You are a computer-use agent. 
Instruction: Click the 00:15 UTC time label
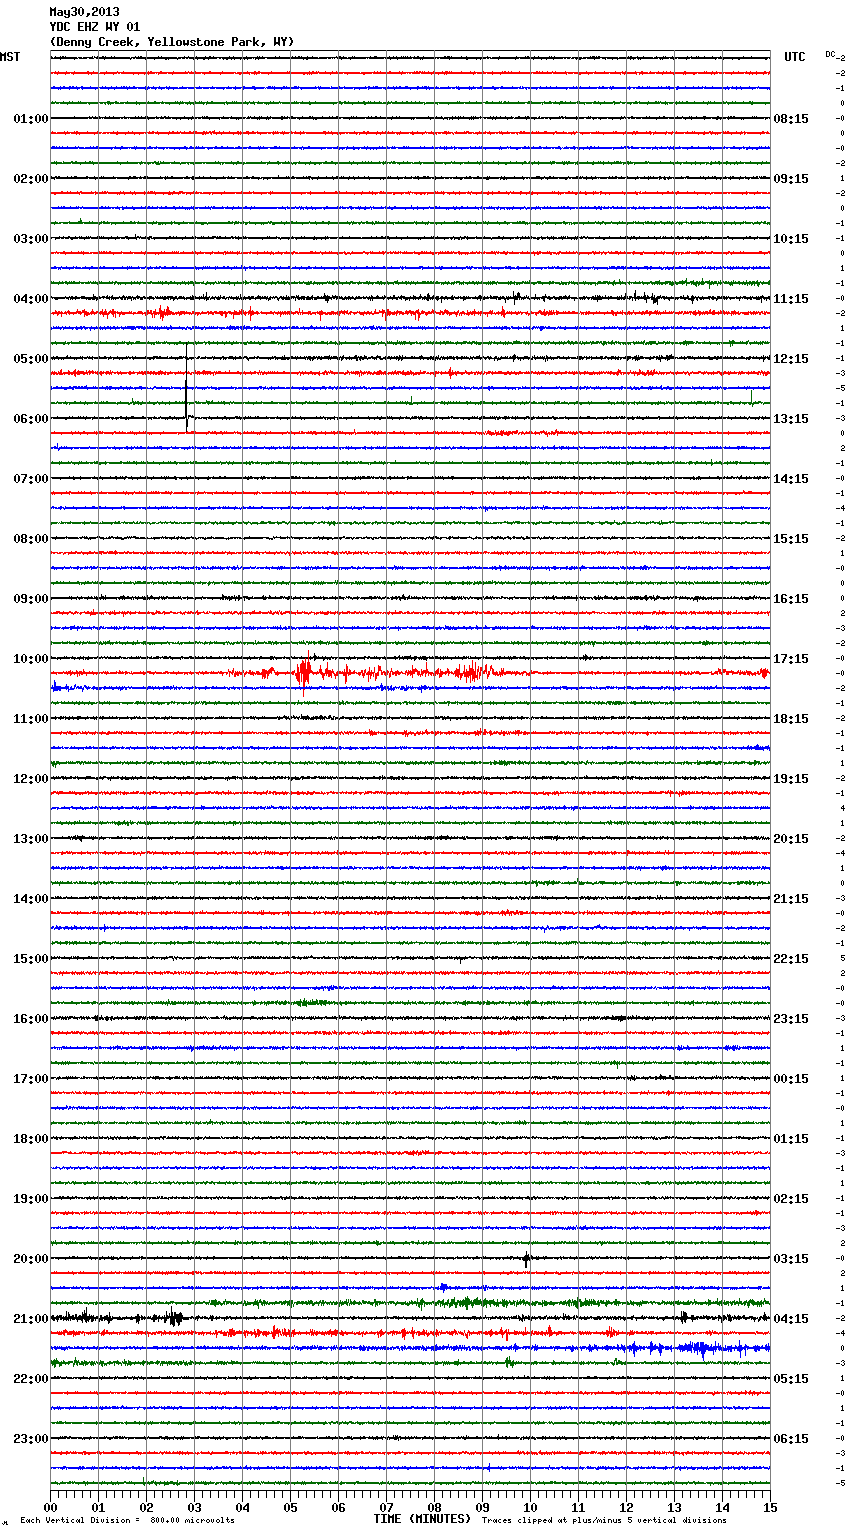pos(791,1079)
